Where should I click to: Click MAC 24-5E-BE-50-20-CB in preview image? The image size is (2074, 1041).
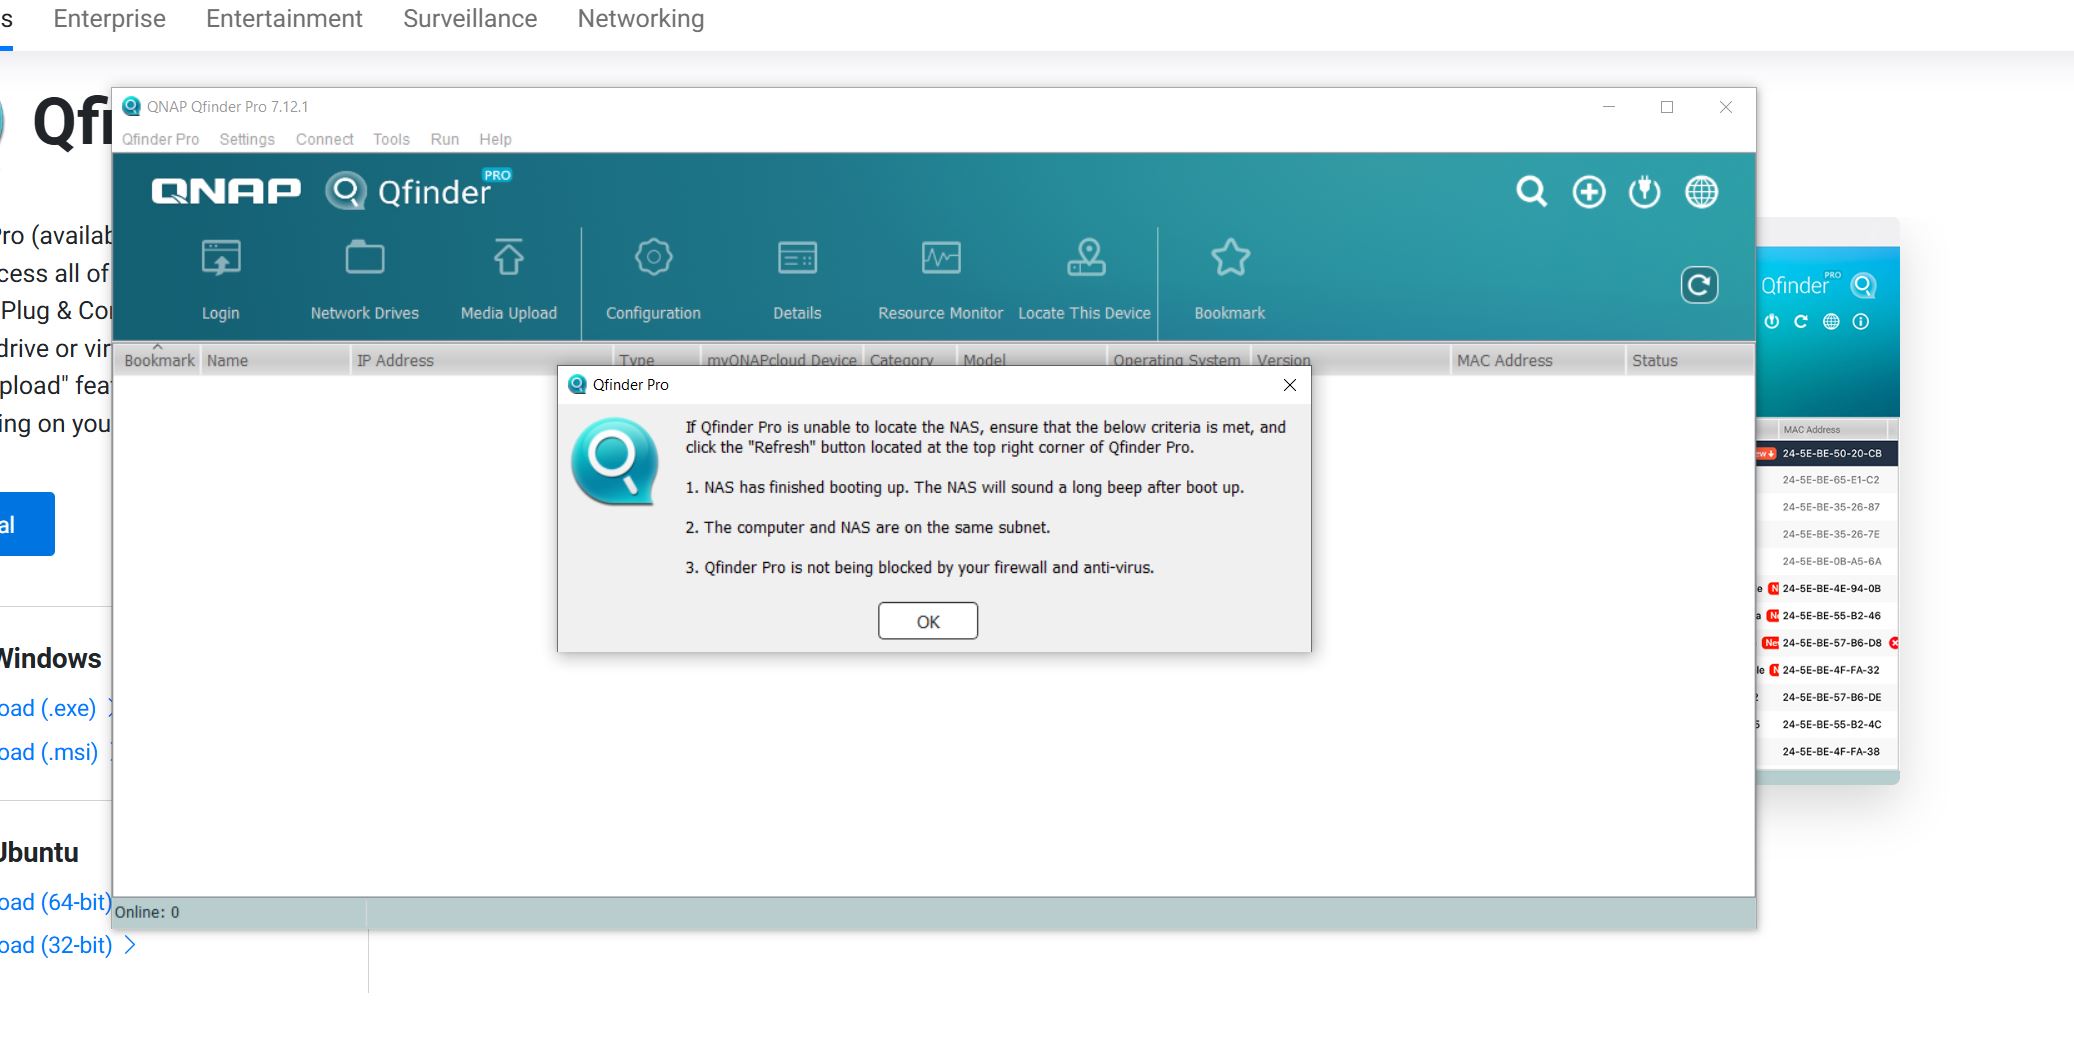1831,453
